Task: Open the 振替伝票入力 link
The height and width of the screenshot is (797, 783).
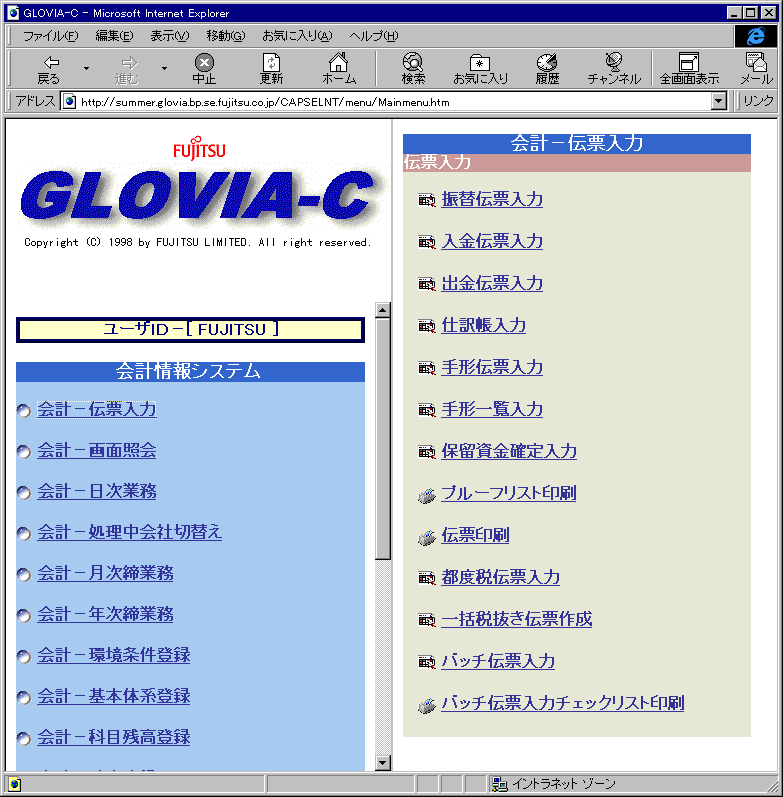Action: coord(492,199)
